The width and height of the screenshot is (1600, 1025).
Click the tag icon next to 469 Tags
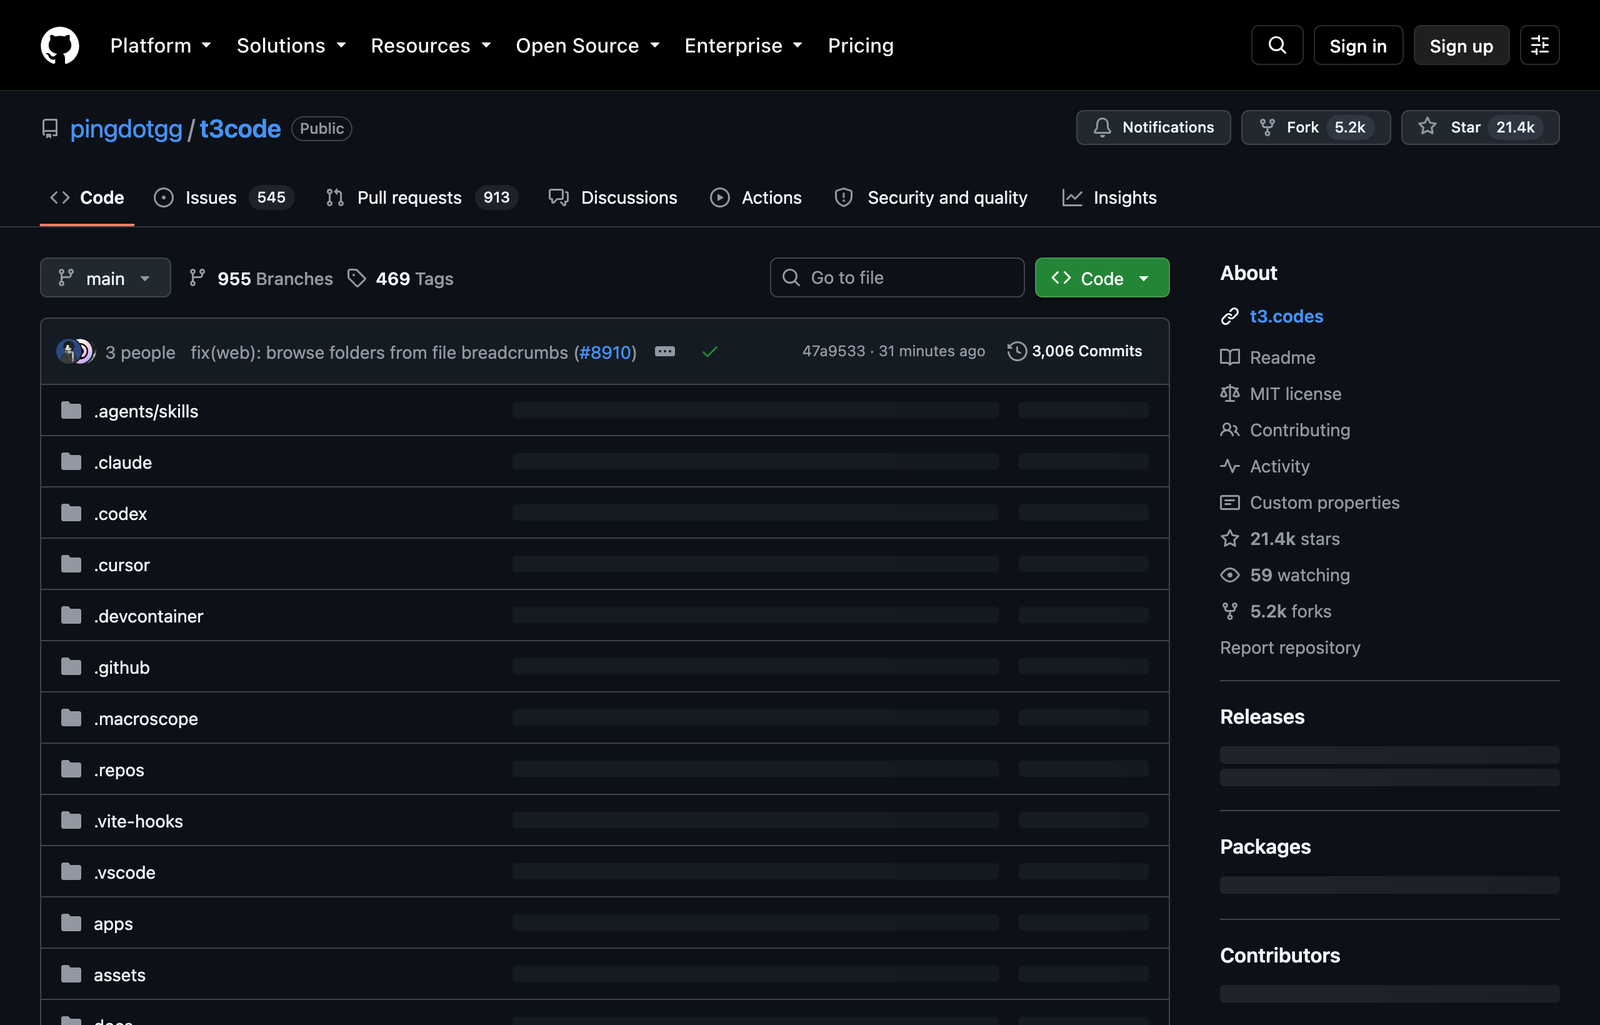[357, 278]
